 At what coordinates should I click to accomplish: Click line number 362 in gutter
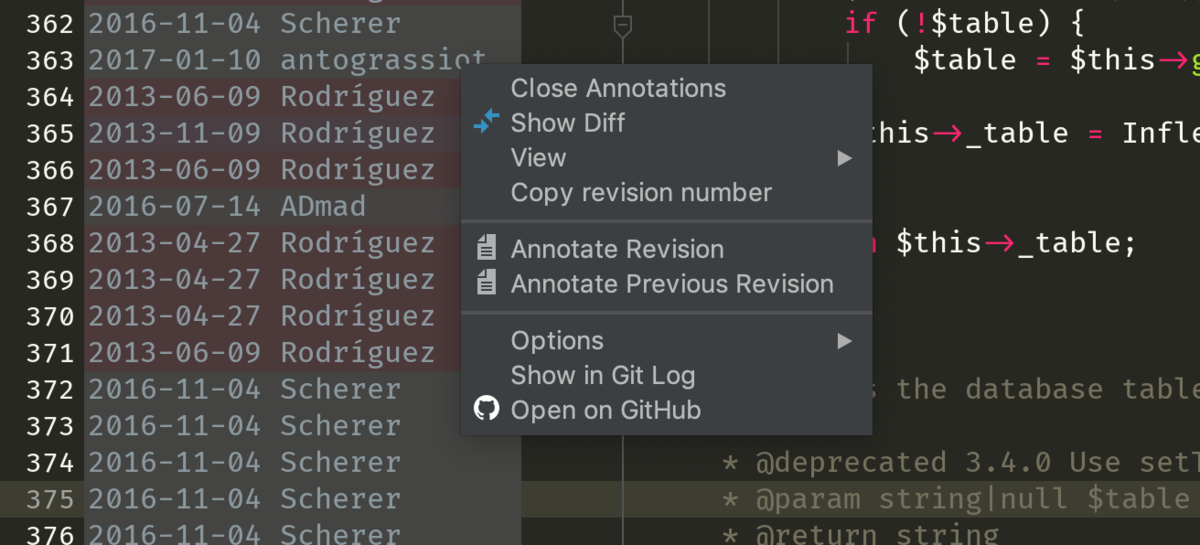click(x=50, y=24)
